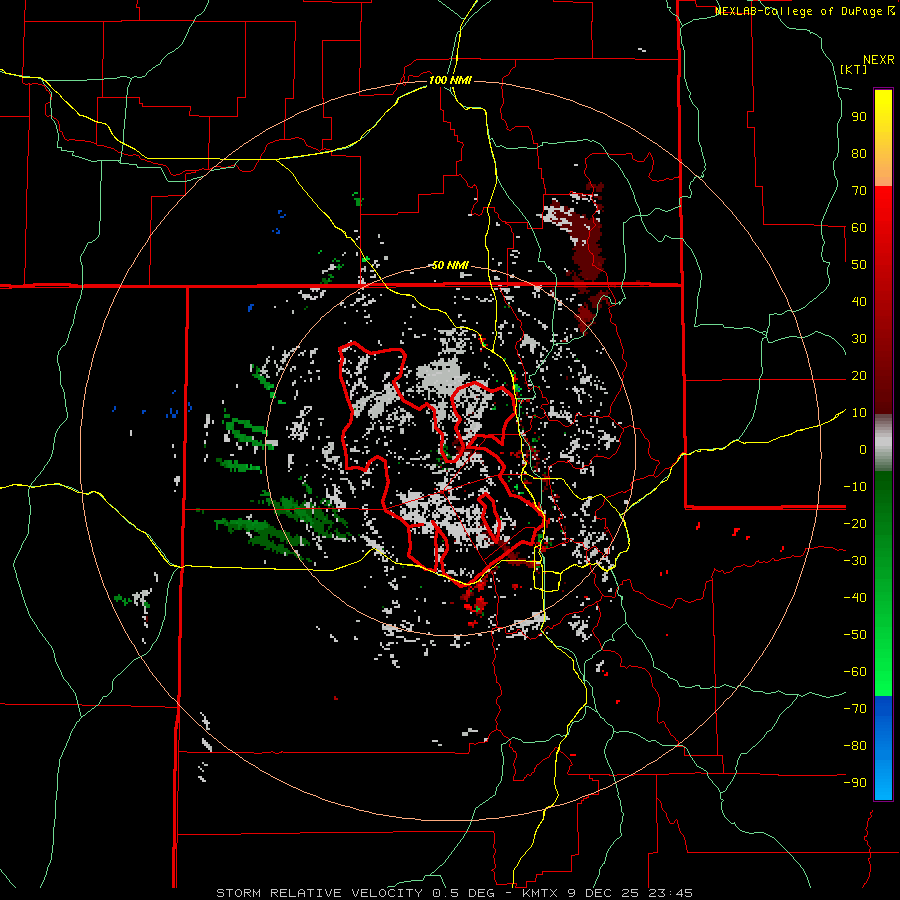Image resolution: width=900 pixels, height=900 pixels.
Task: Click the 90 value on the scale
Action: point(858,116)
